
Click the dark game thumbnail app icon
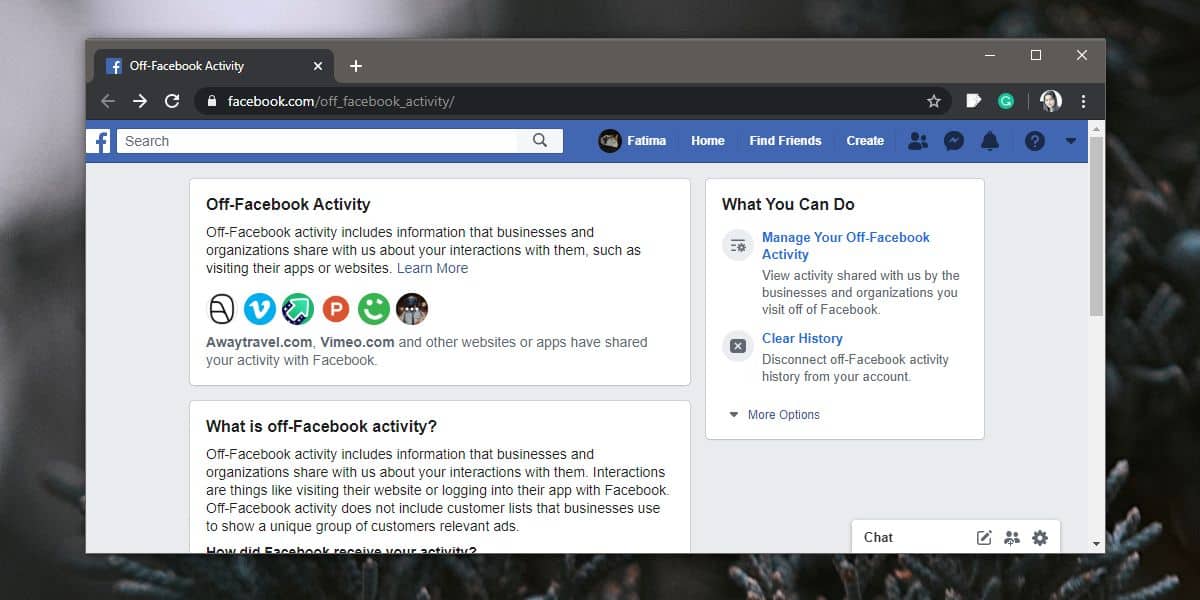point(412,309)
